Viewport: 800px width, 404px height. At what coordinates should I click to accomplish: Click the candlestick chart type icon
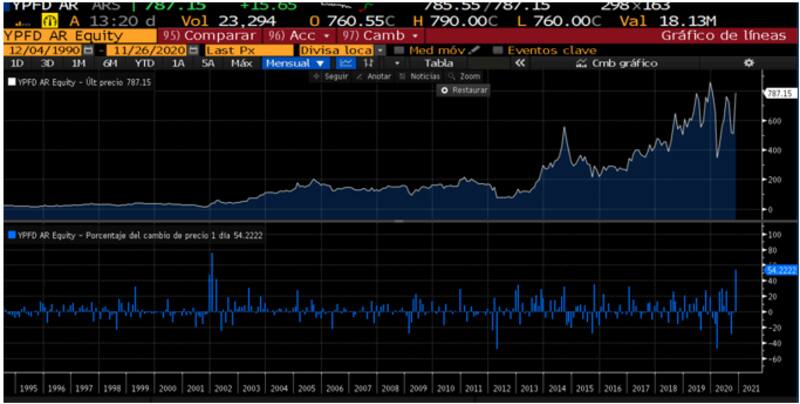pos(368,63)
